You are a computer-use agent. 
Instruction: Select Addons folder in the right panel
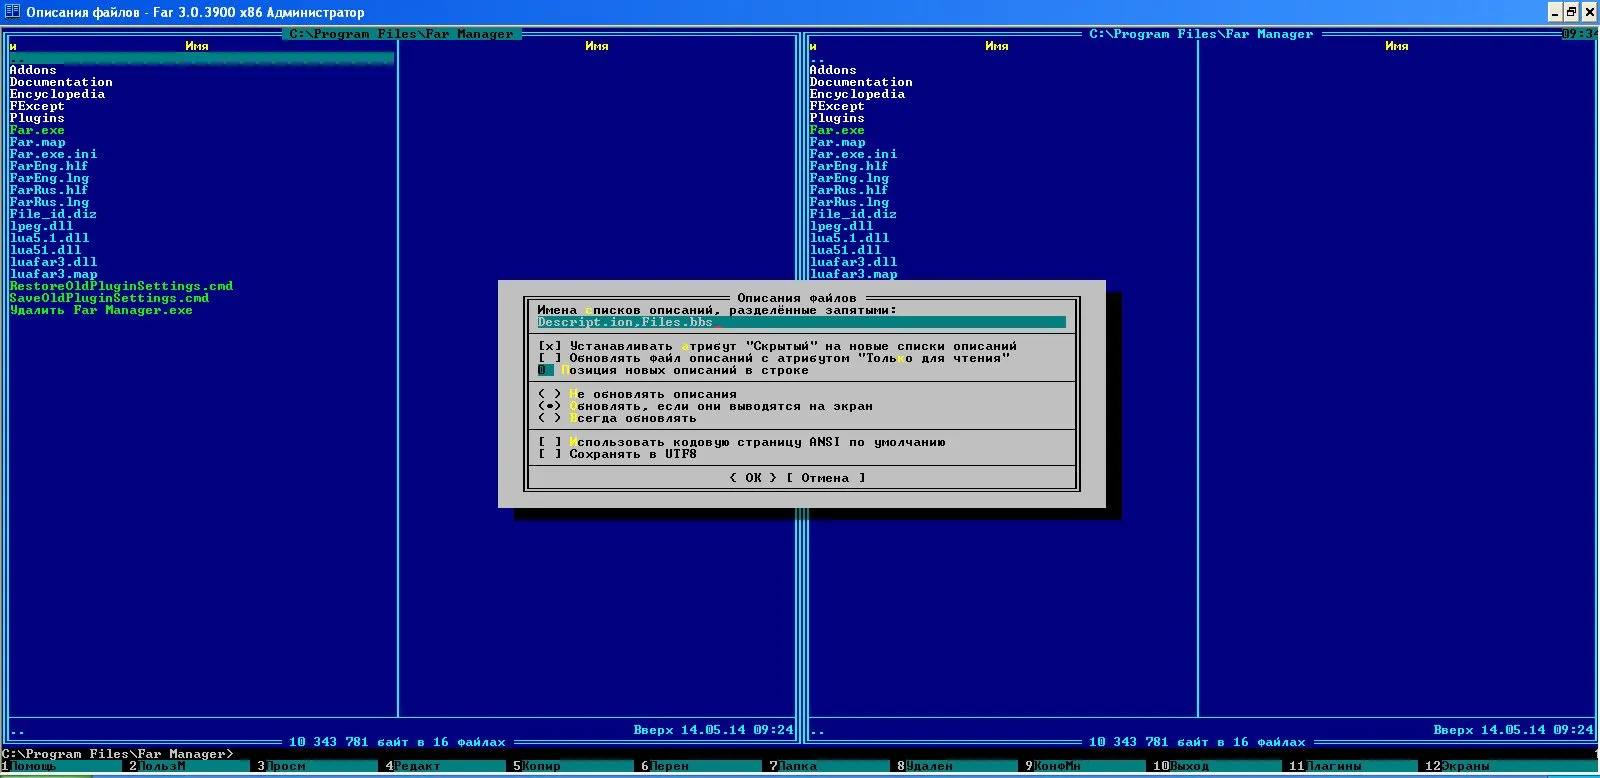pyautogui.click(x=833, y=70)
